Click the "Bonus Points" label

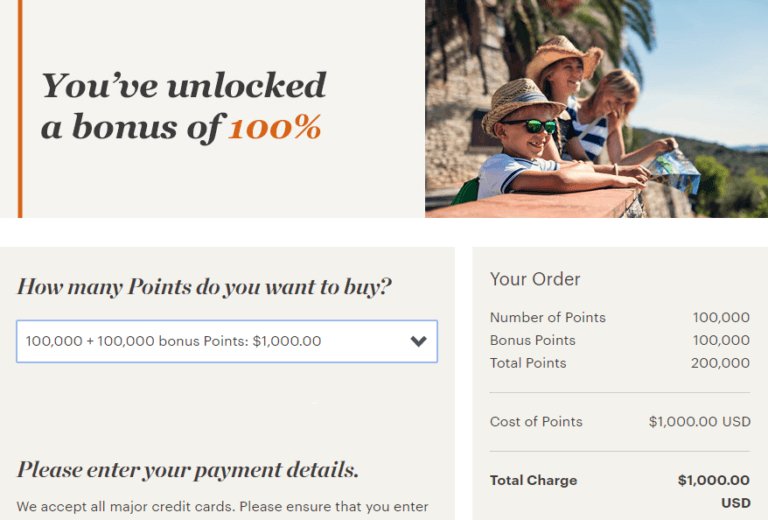click(532, 341)
